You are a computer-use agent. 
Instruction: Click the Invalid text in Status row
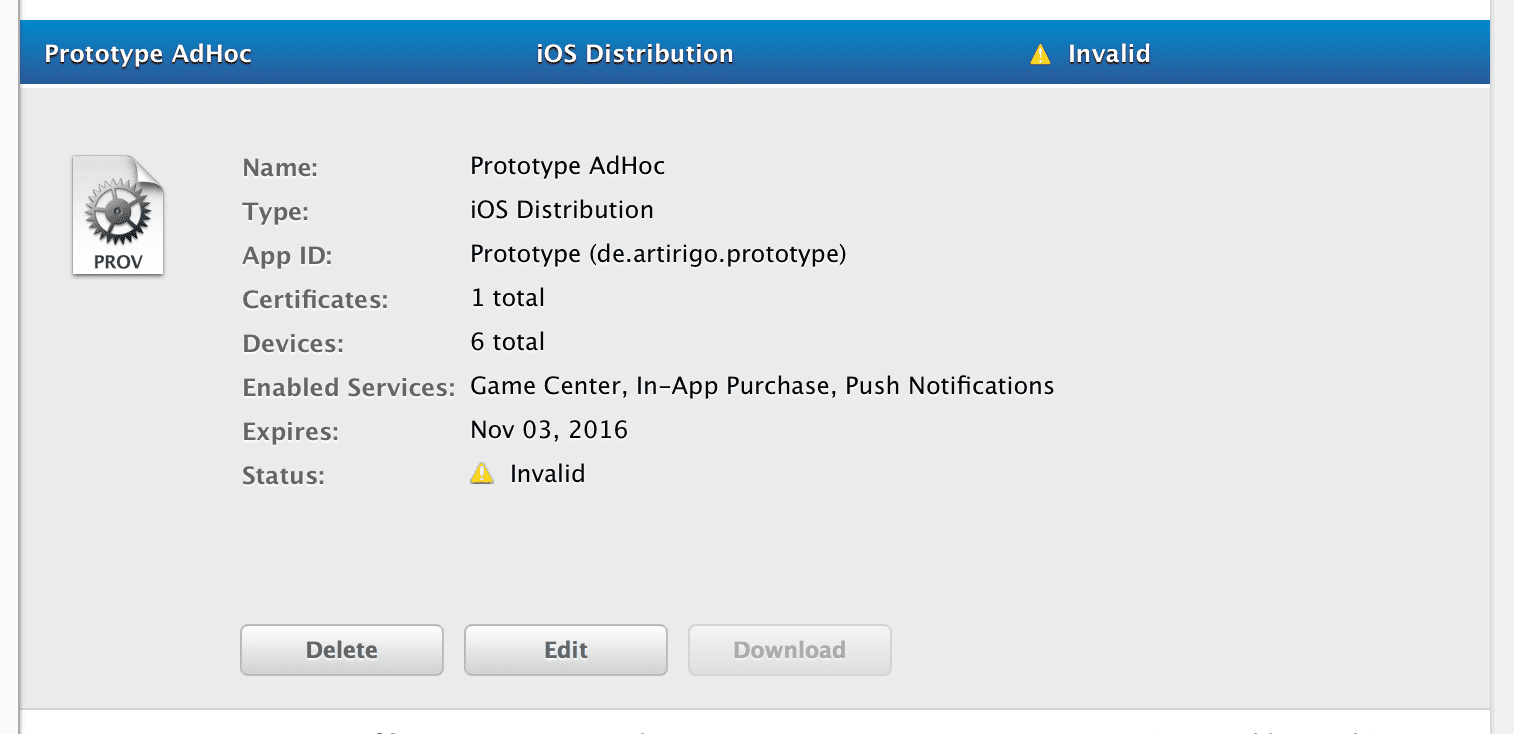click(547, 474)
